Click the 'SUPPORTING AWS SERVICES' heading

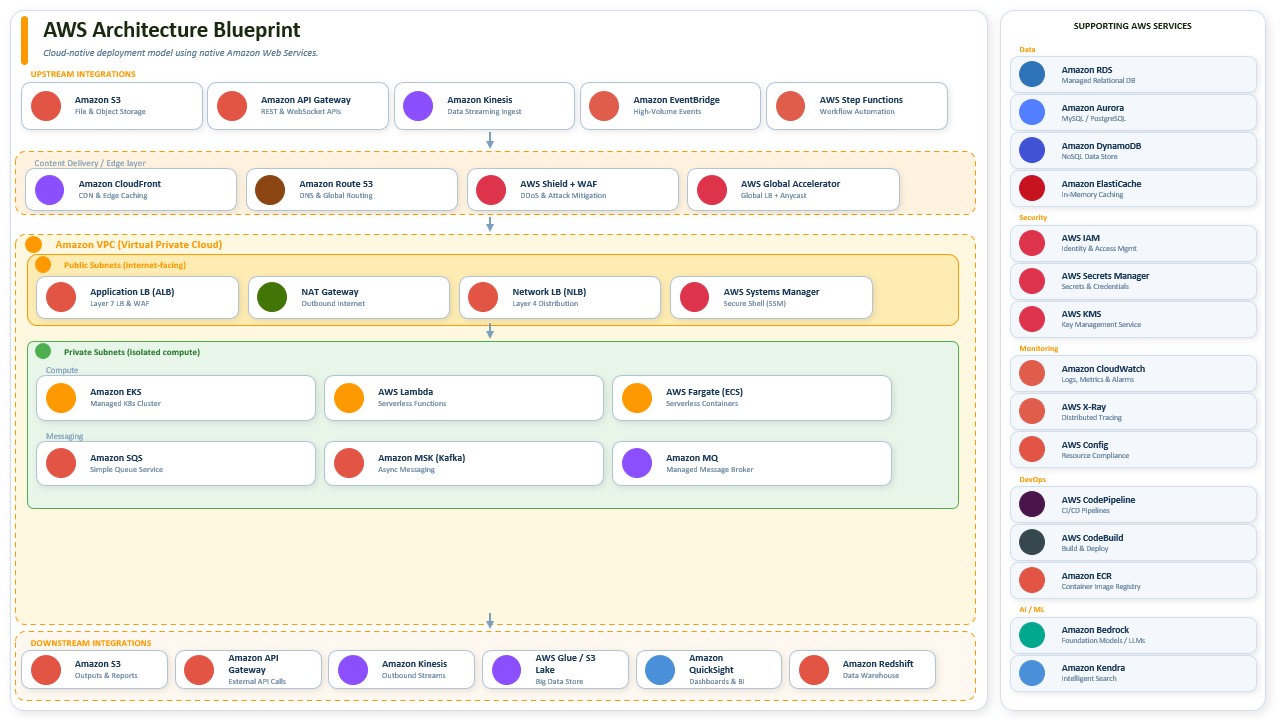tap(1133, 26)
